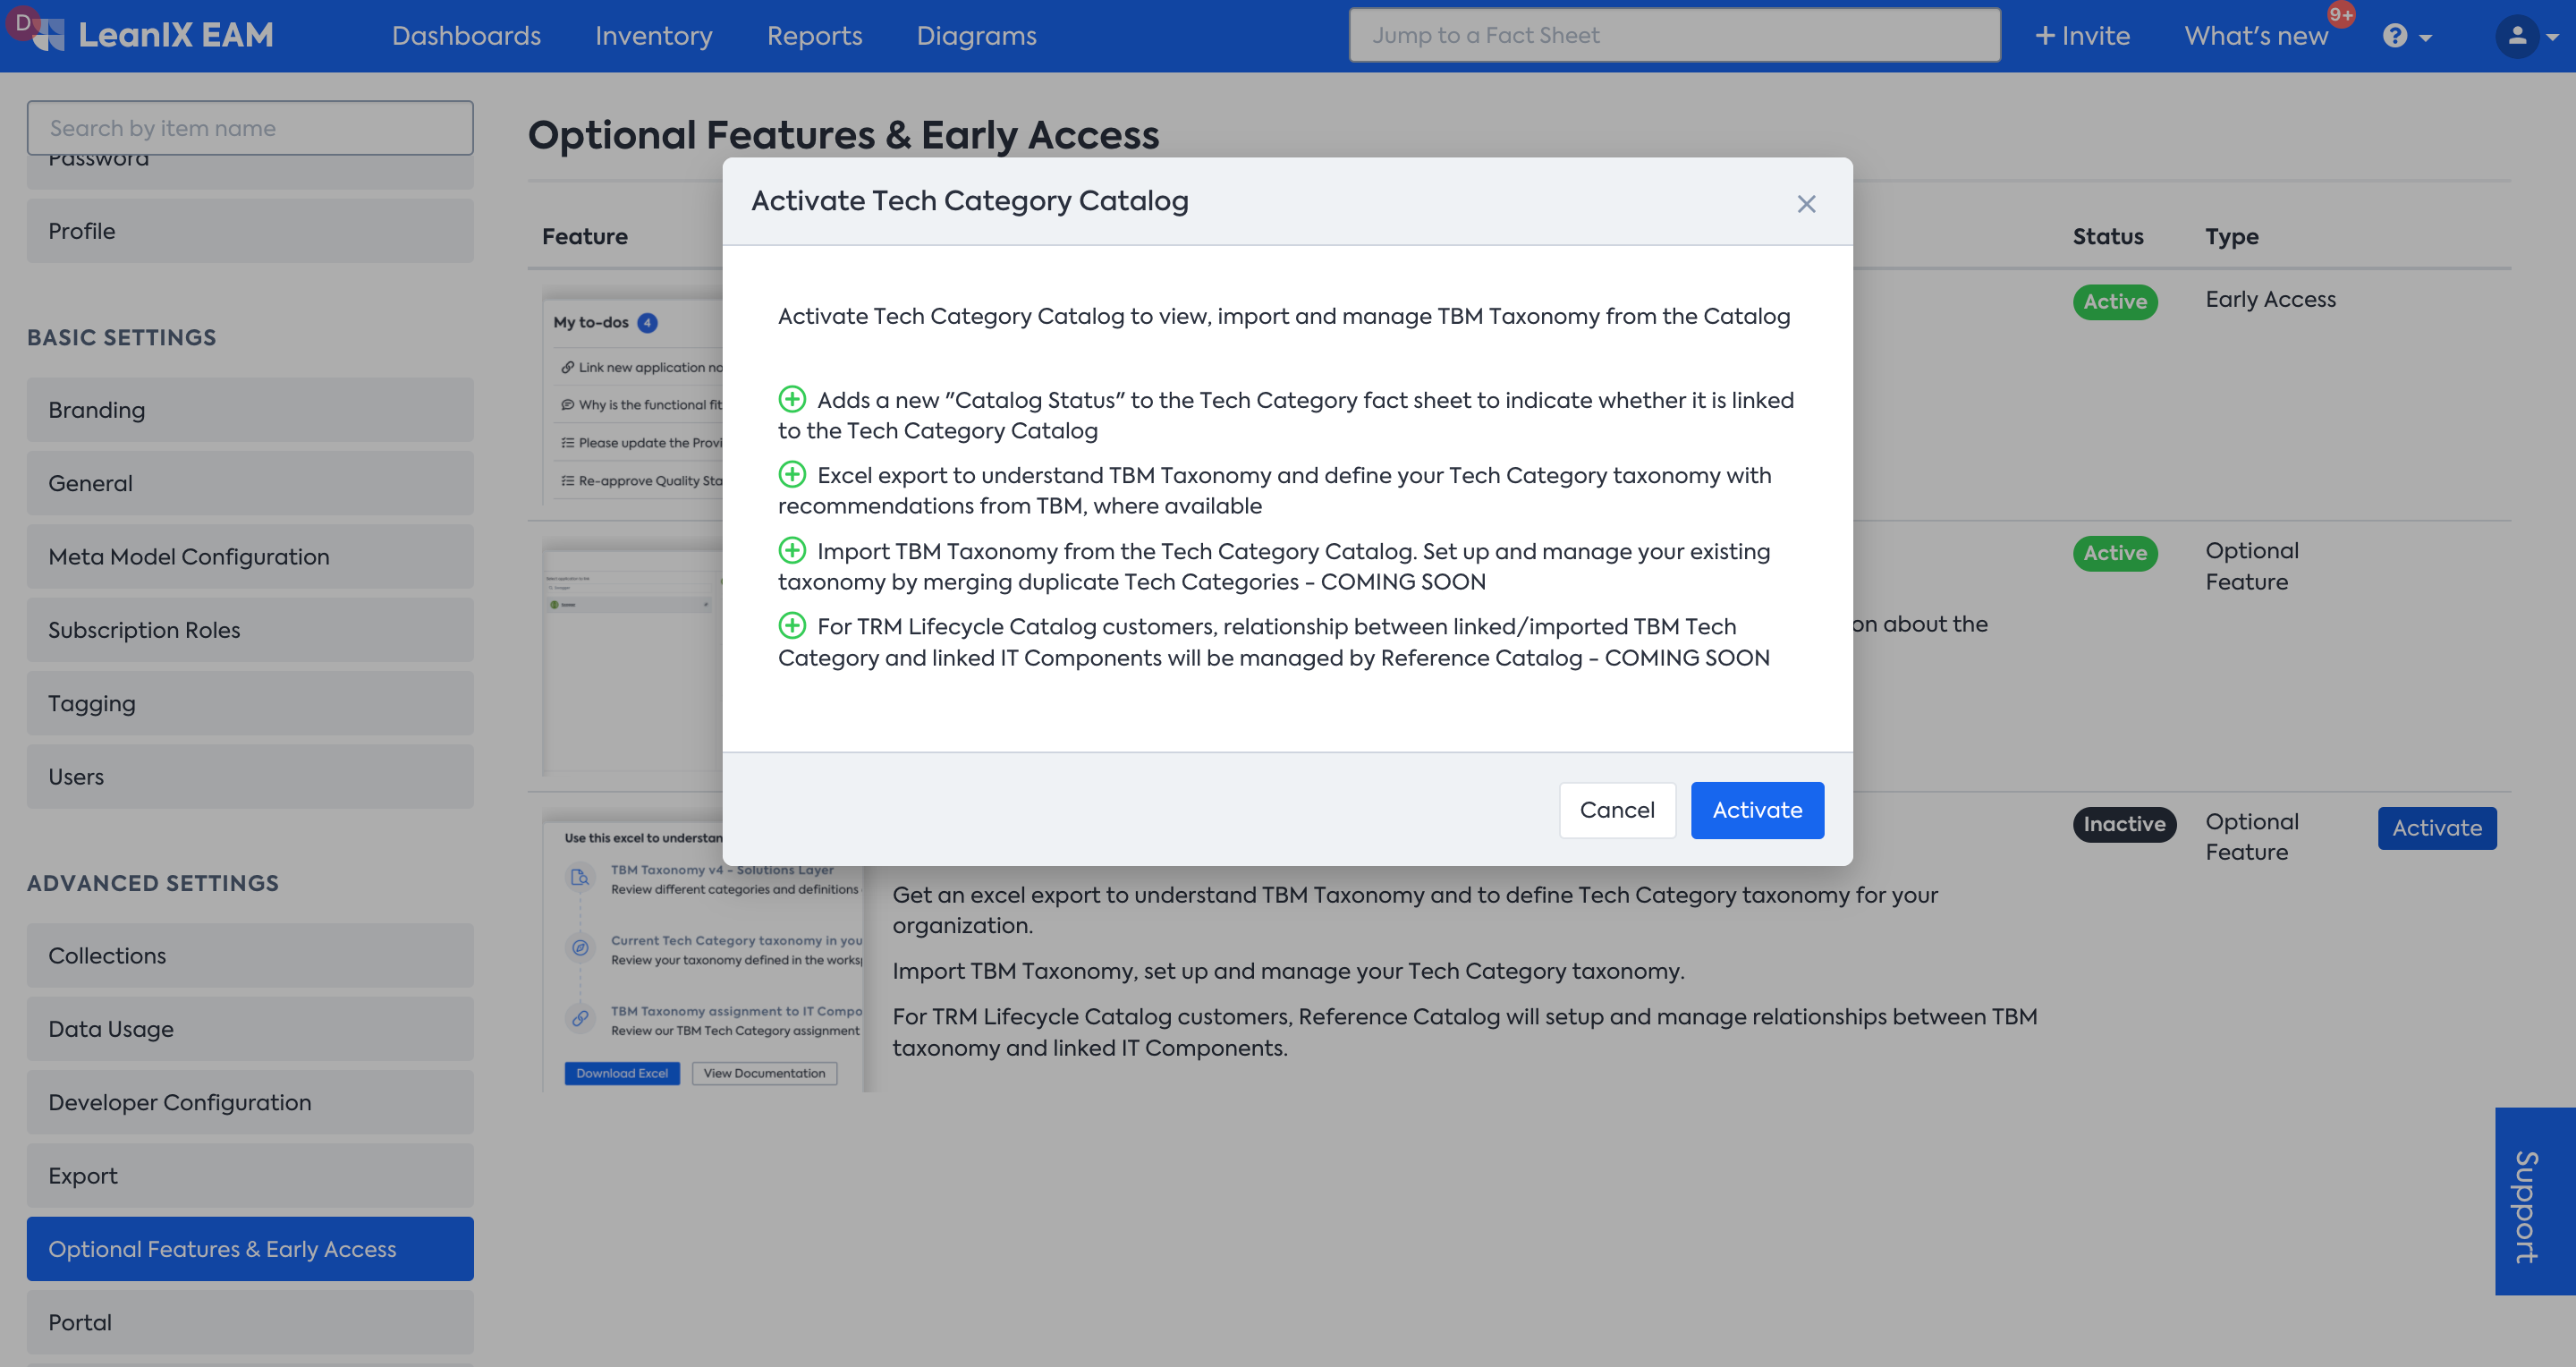Open the Diagrams menu

[976, 36]
